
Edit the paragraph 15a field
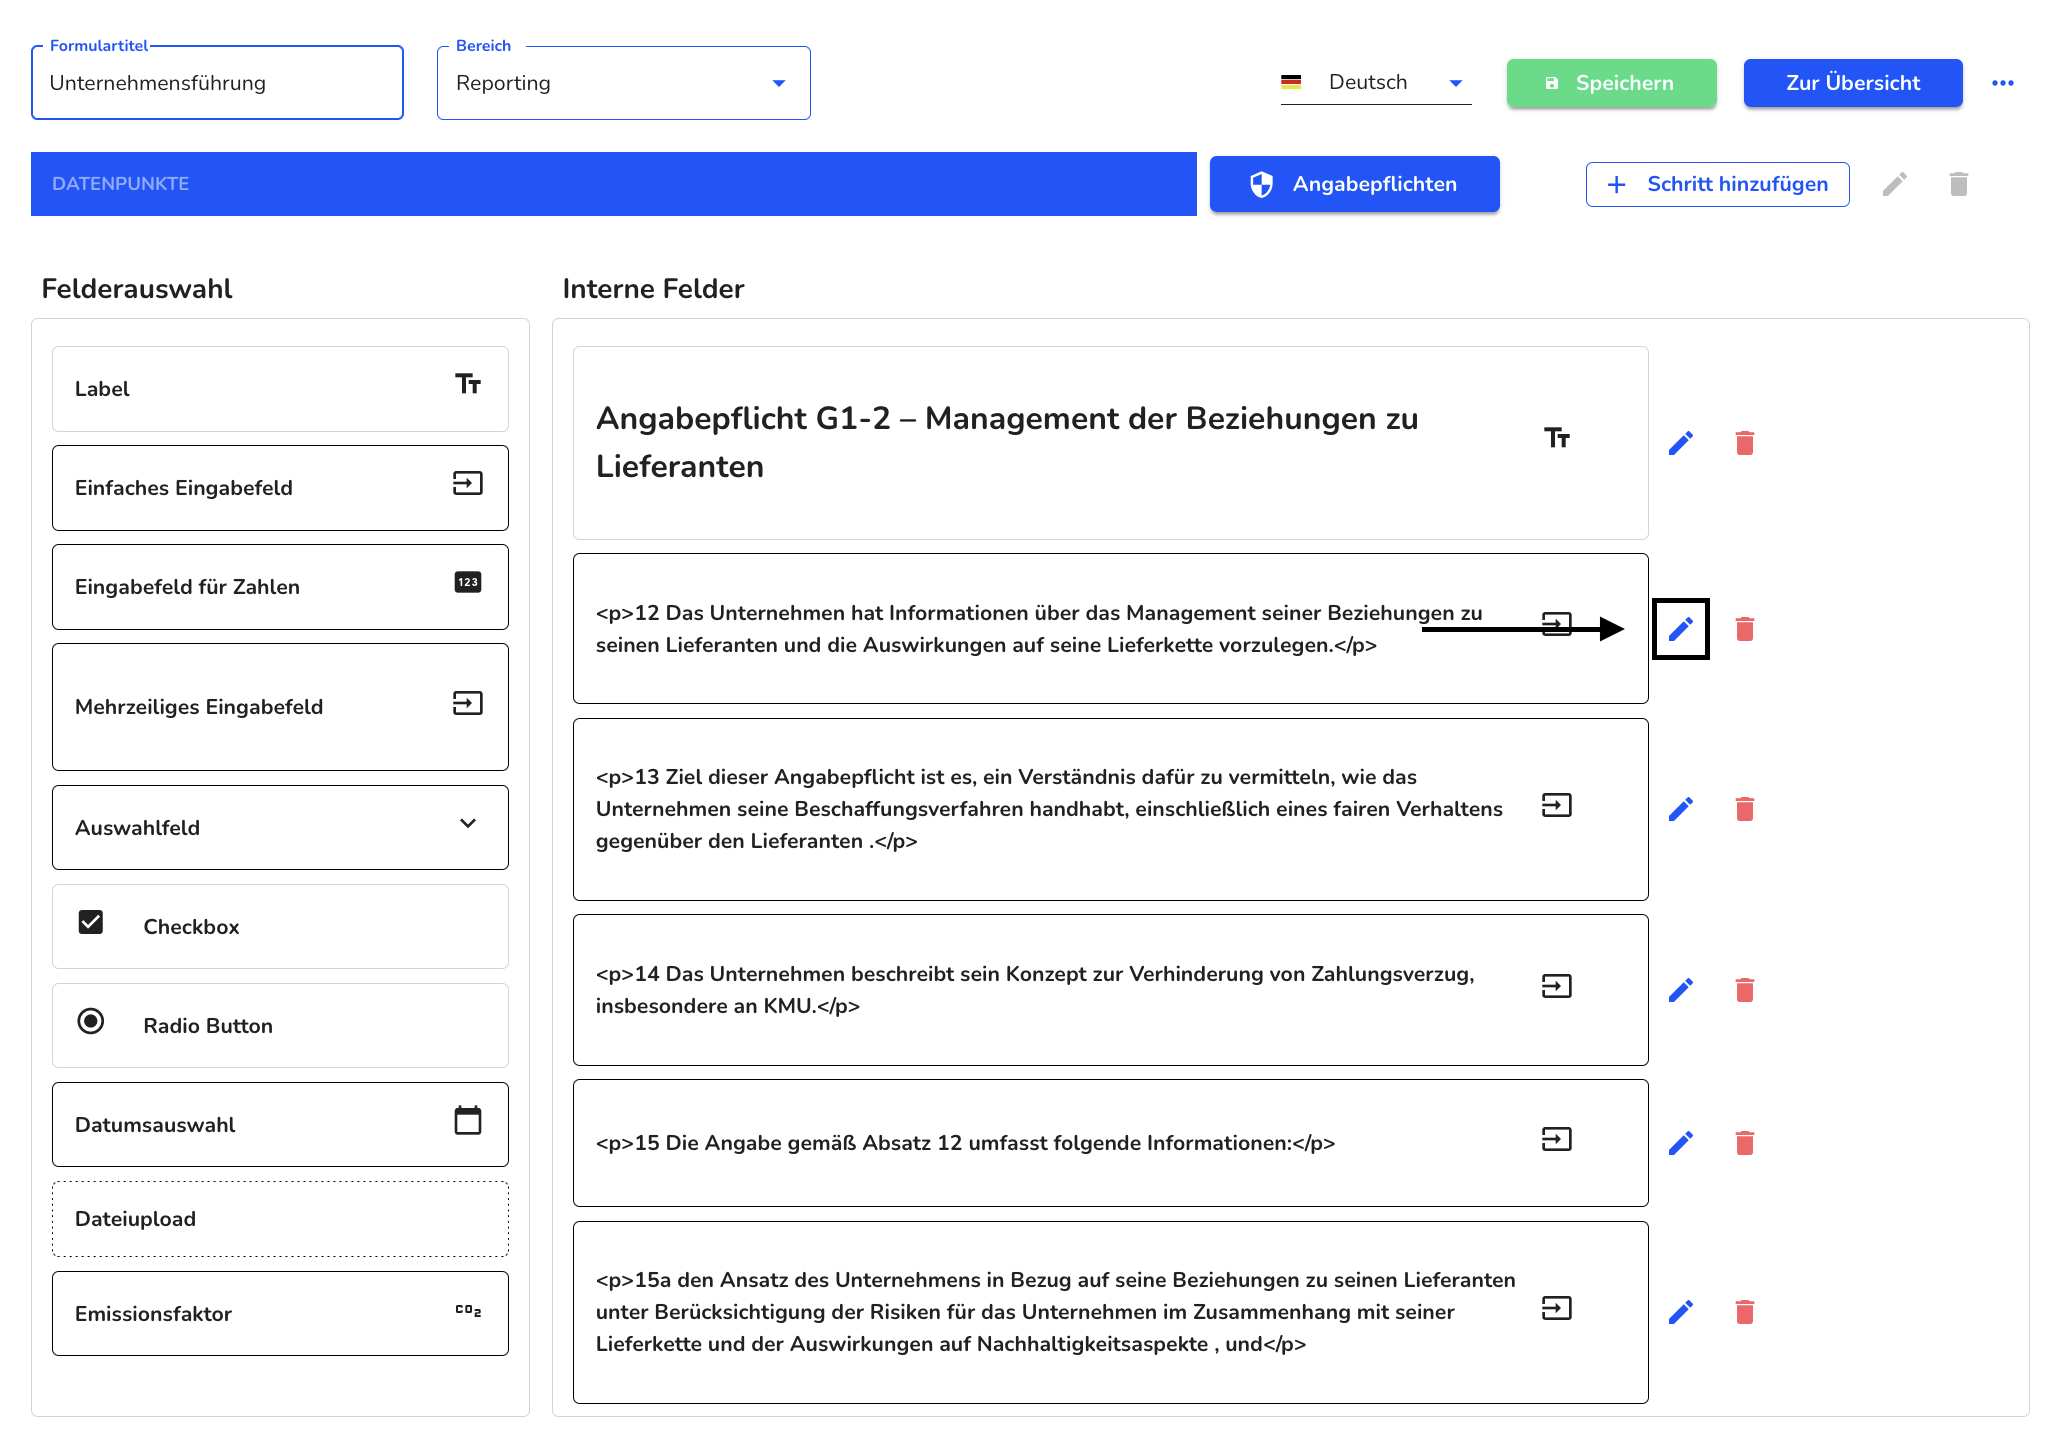[1681, 1312]
